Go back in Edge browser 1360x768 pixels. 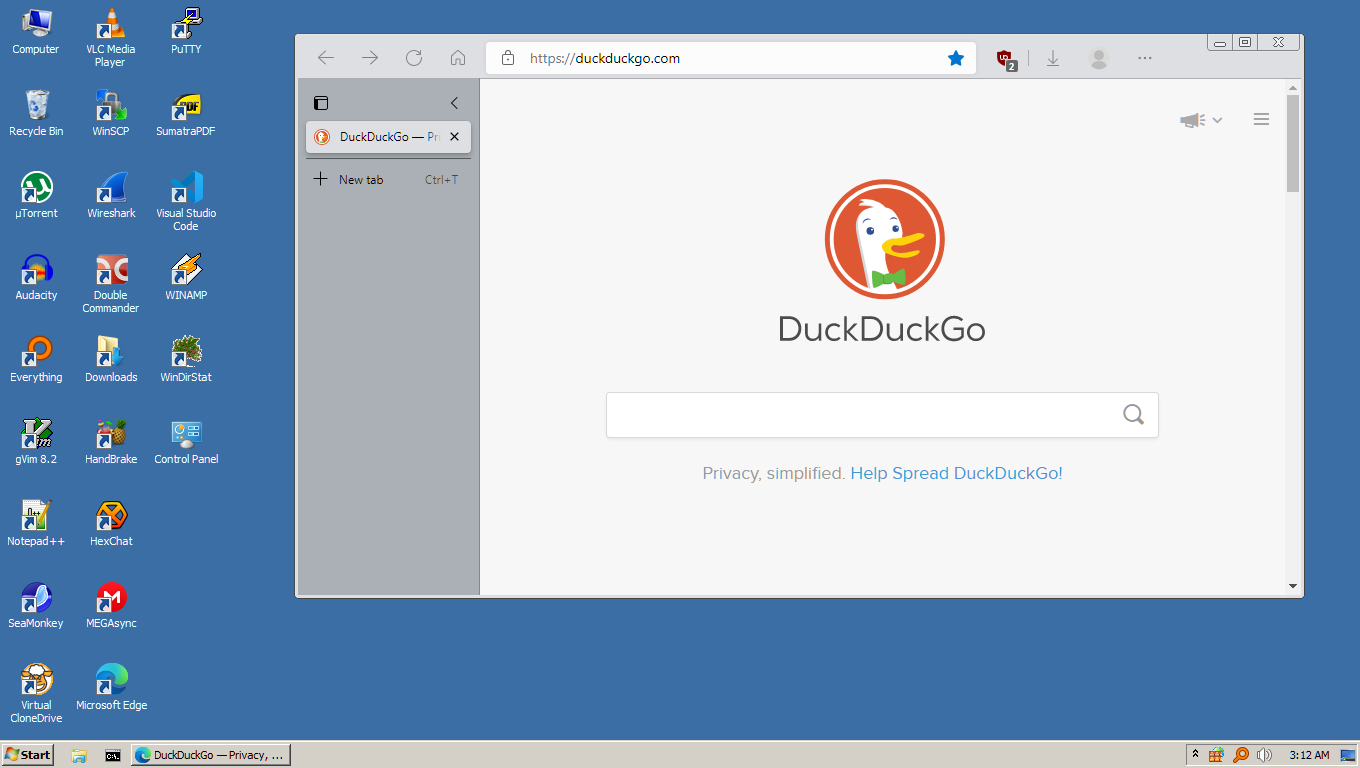point(326,58)
